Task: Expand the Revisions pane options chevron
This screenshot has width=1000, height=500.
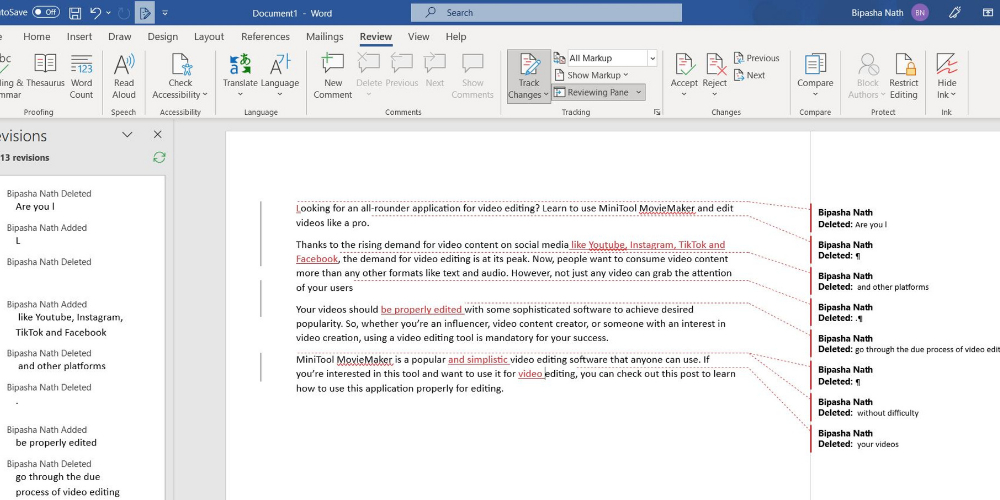Action: [x=127, y=135]
